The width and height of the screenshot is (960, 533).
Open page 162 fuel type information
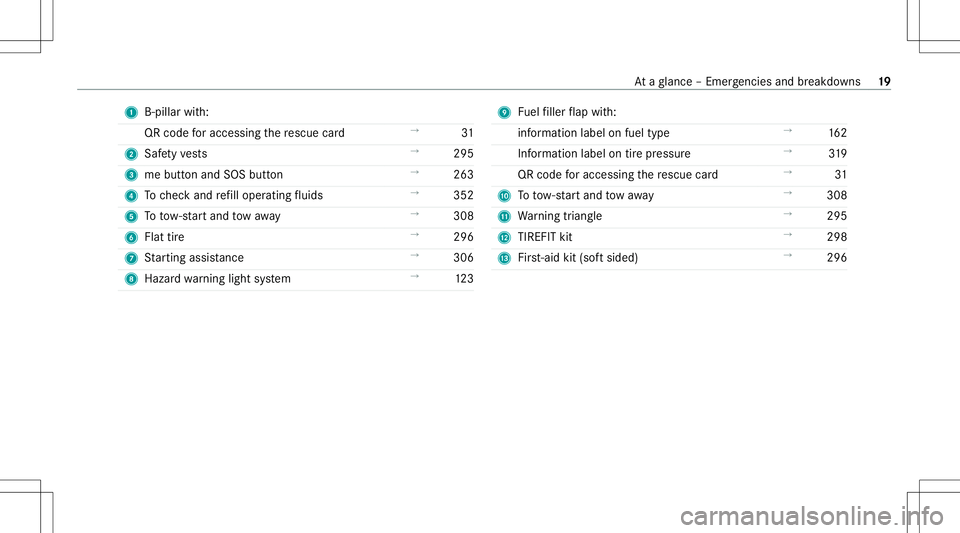(x=838, y=133)
